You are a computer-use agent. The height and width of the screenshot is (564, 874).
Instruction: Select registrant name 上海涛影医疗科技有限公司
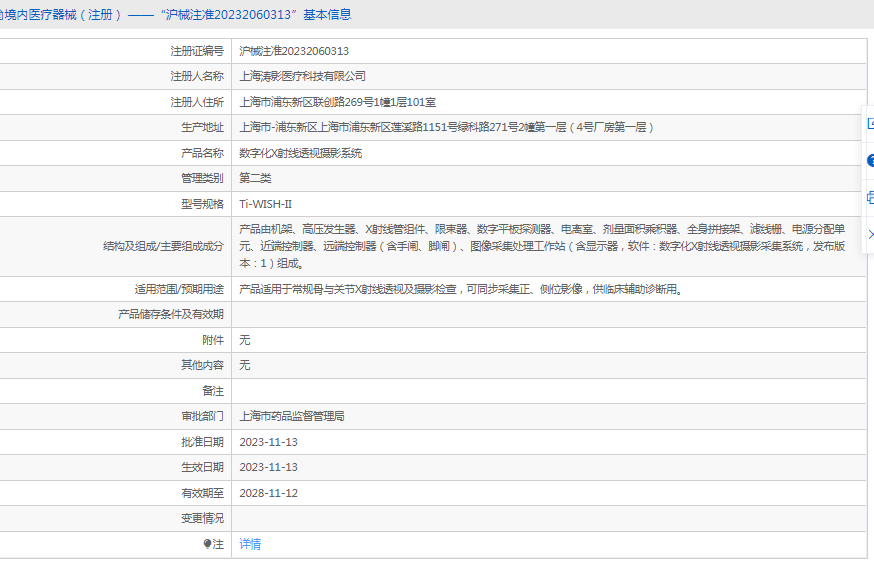click(302, 76)
